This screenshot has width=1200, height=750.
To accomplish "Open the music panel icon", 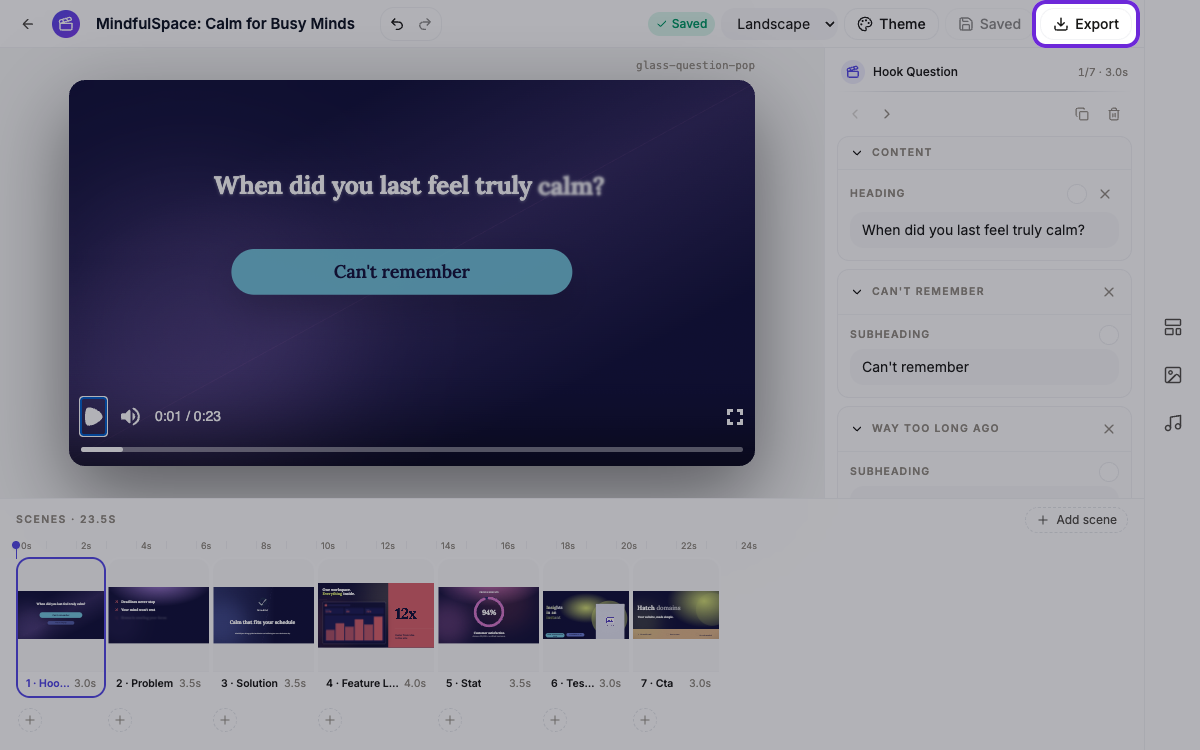I will (1173, 423).
